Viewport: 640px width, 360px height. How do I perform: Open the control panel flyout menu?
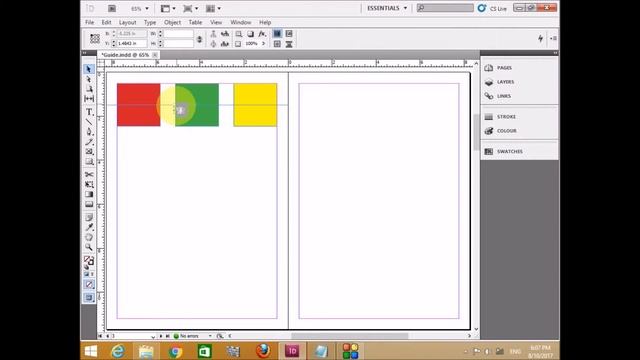[x=553, y=38]
